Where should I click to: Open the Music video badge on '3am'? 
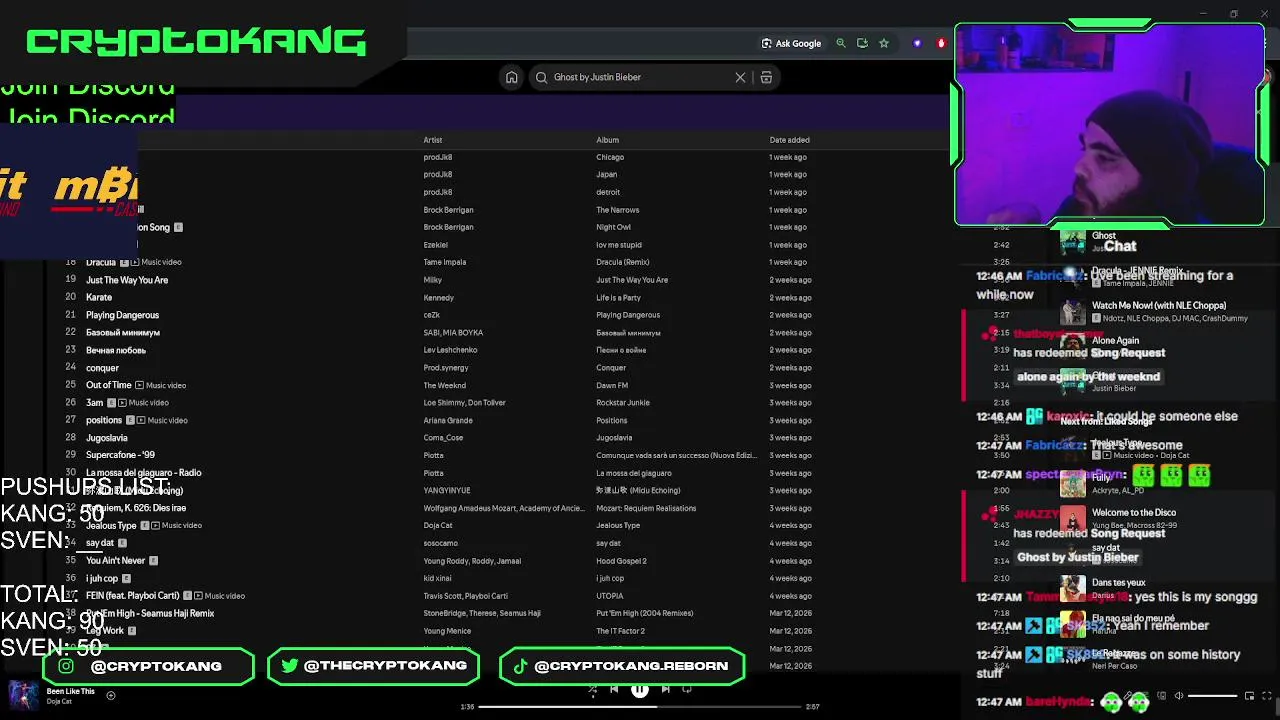144,403
